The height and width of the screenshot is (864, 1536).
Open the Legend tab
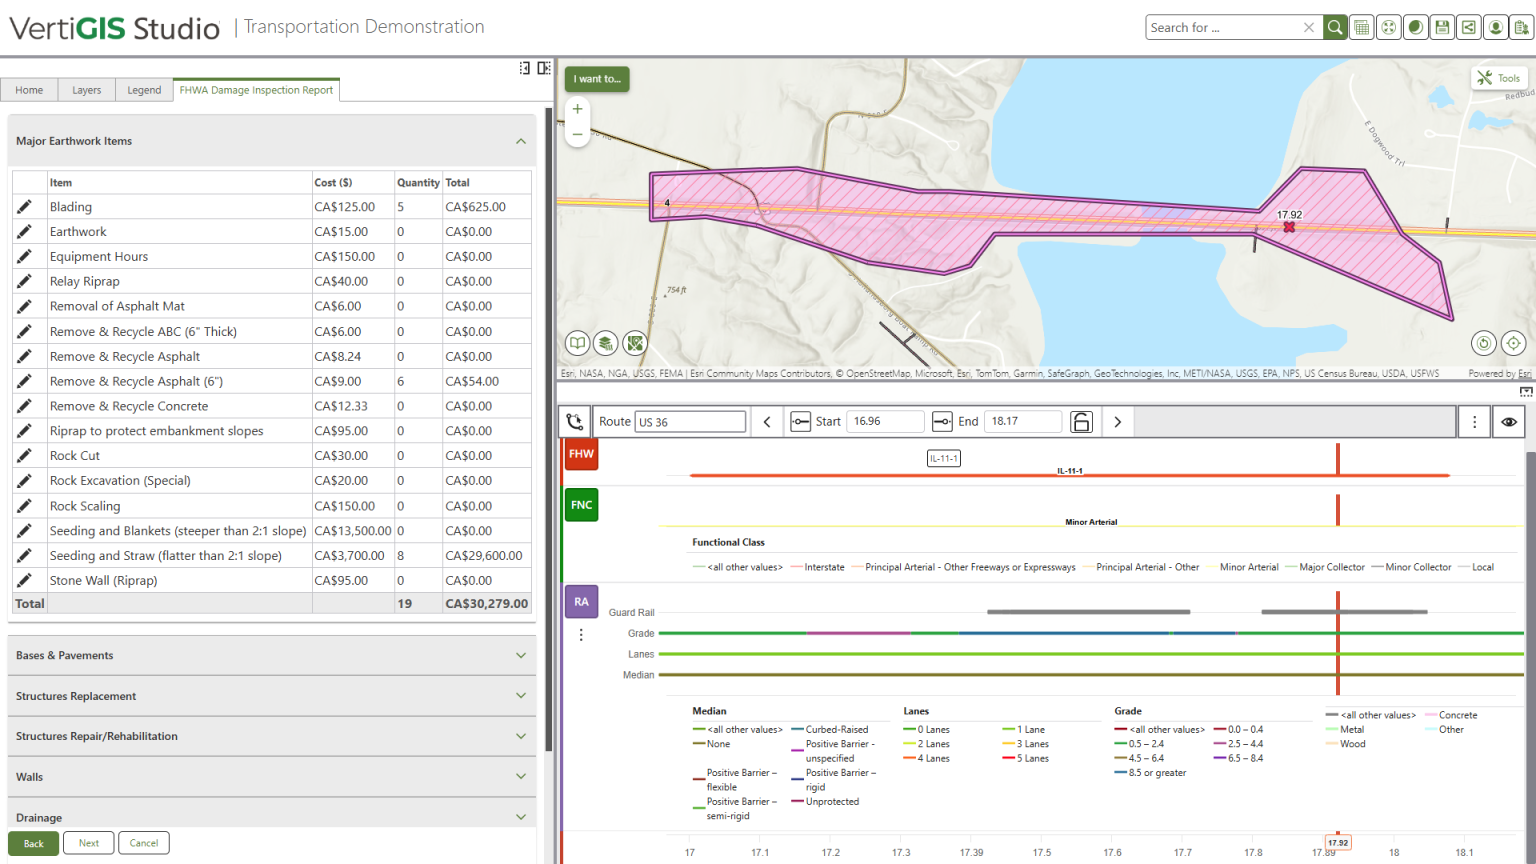[144, 90]
